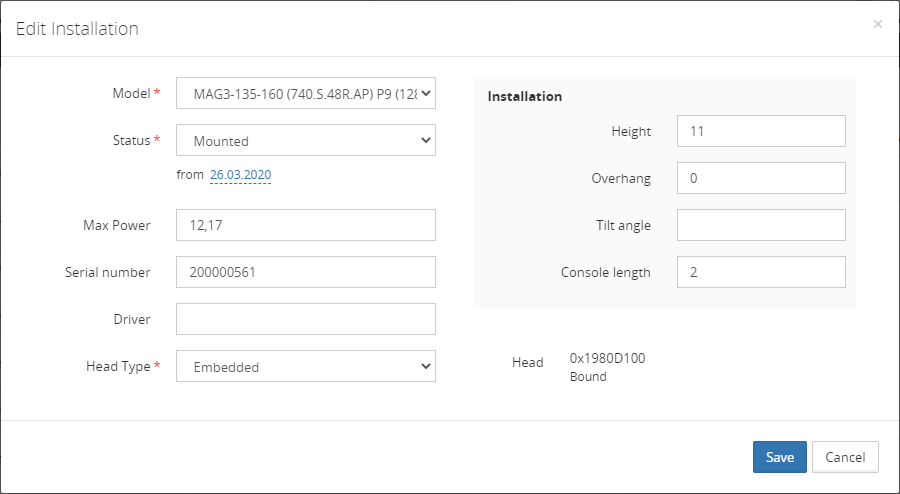
Task: Select the Console length input field
Action: point(760,272)
